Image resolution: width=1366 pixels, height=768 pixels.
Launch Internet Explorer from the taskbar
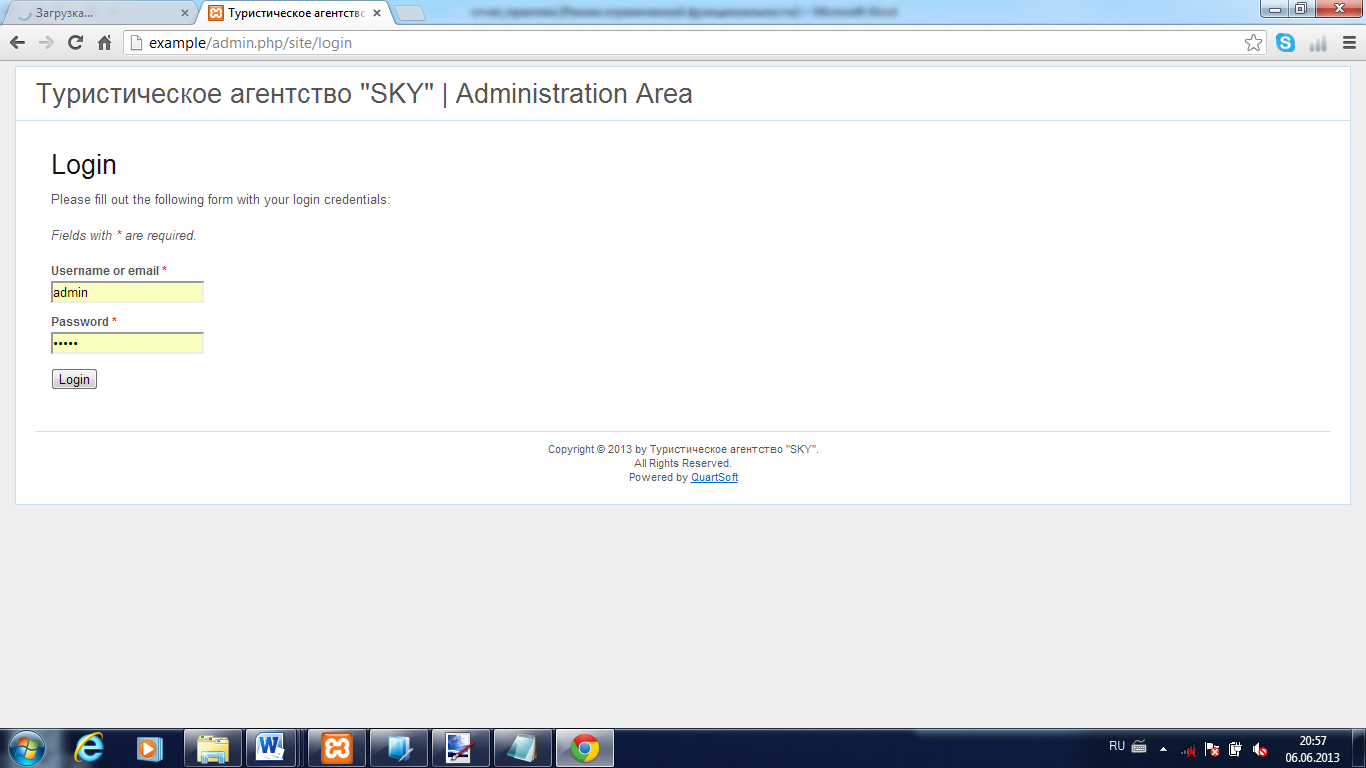(x=89, y=748)
